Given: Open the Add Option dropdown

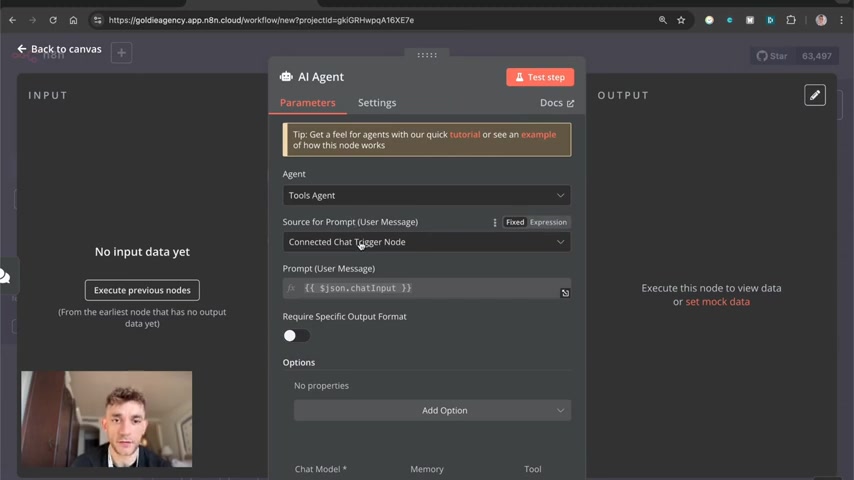Looking at the screenshot, I should point(432,410).
